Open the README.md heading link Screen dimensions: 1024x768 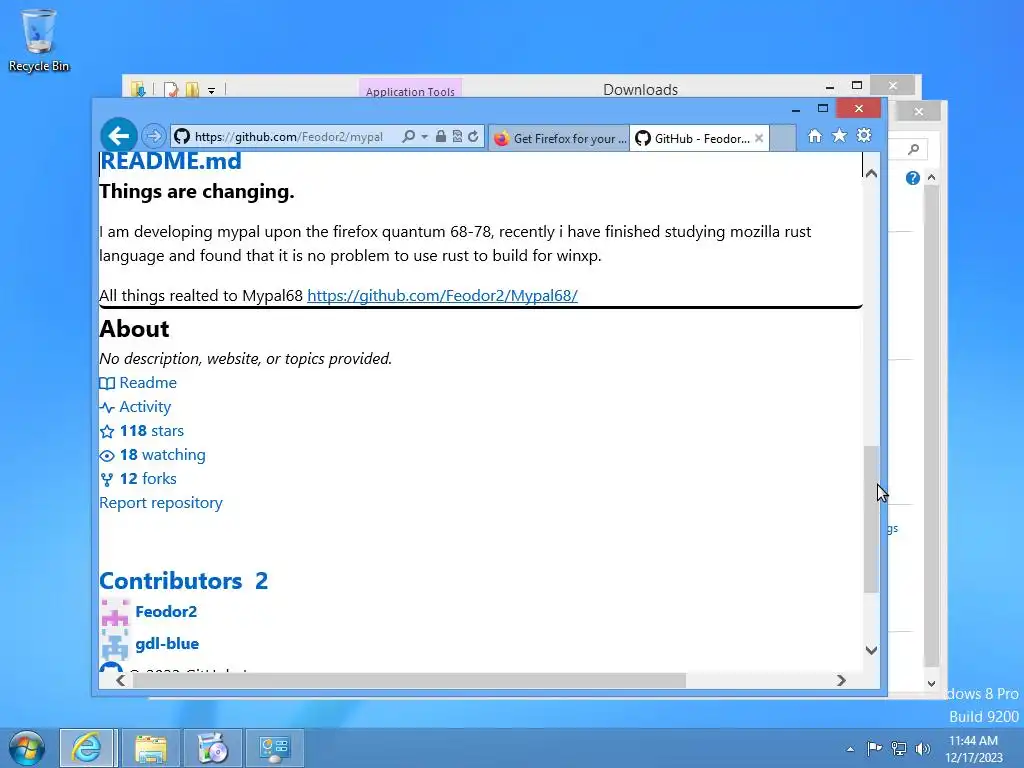click(170, 161)
